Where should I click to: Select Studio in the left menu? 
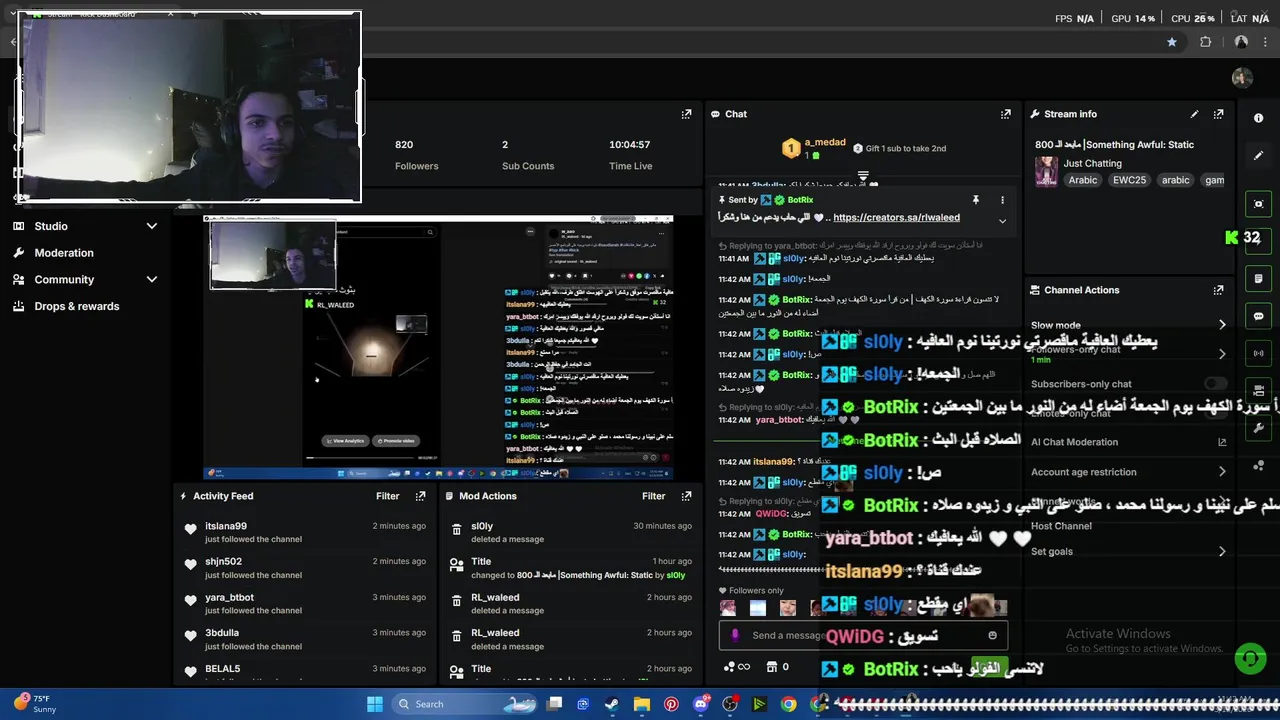tap(51, 226)
